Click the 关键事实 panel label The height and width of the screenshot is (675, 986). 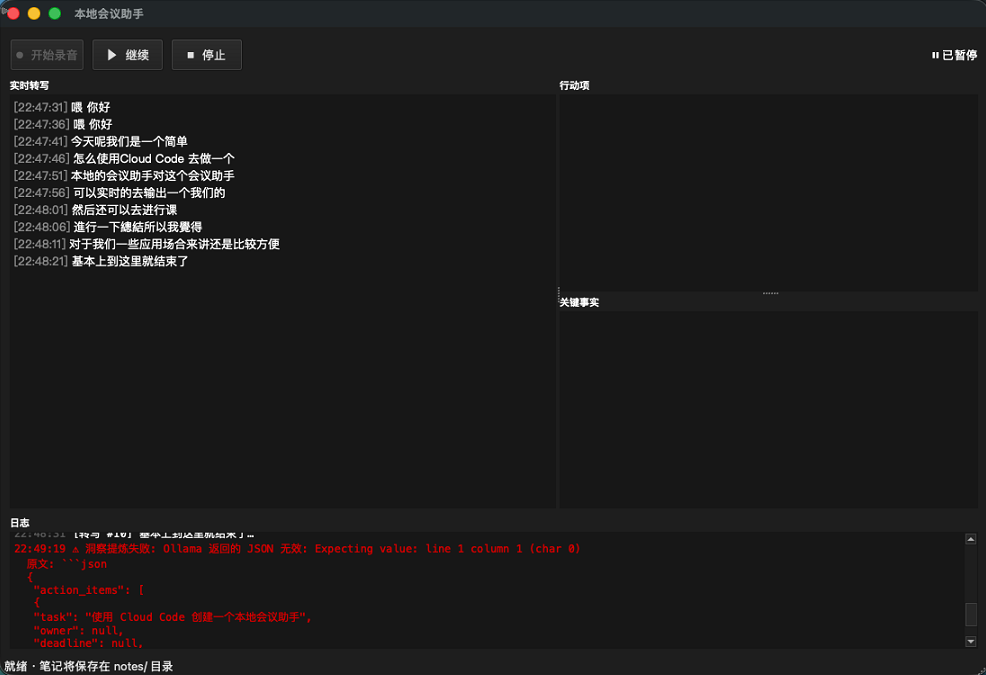579,303
